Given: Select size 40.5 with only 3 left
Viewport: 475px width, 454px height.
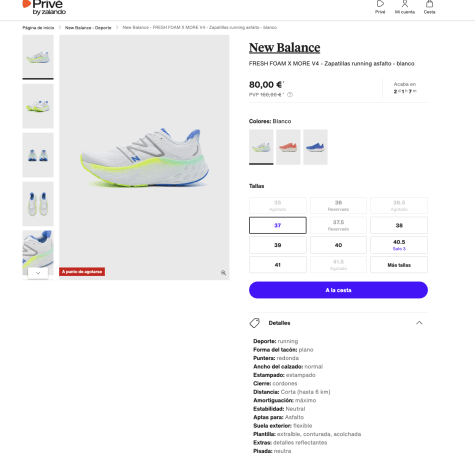Looking at the screenshot, I should [399, 245].
